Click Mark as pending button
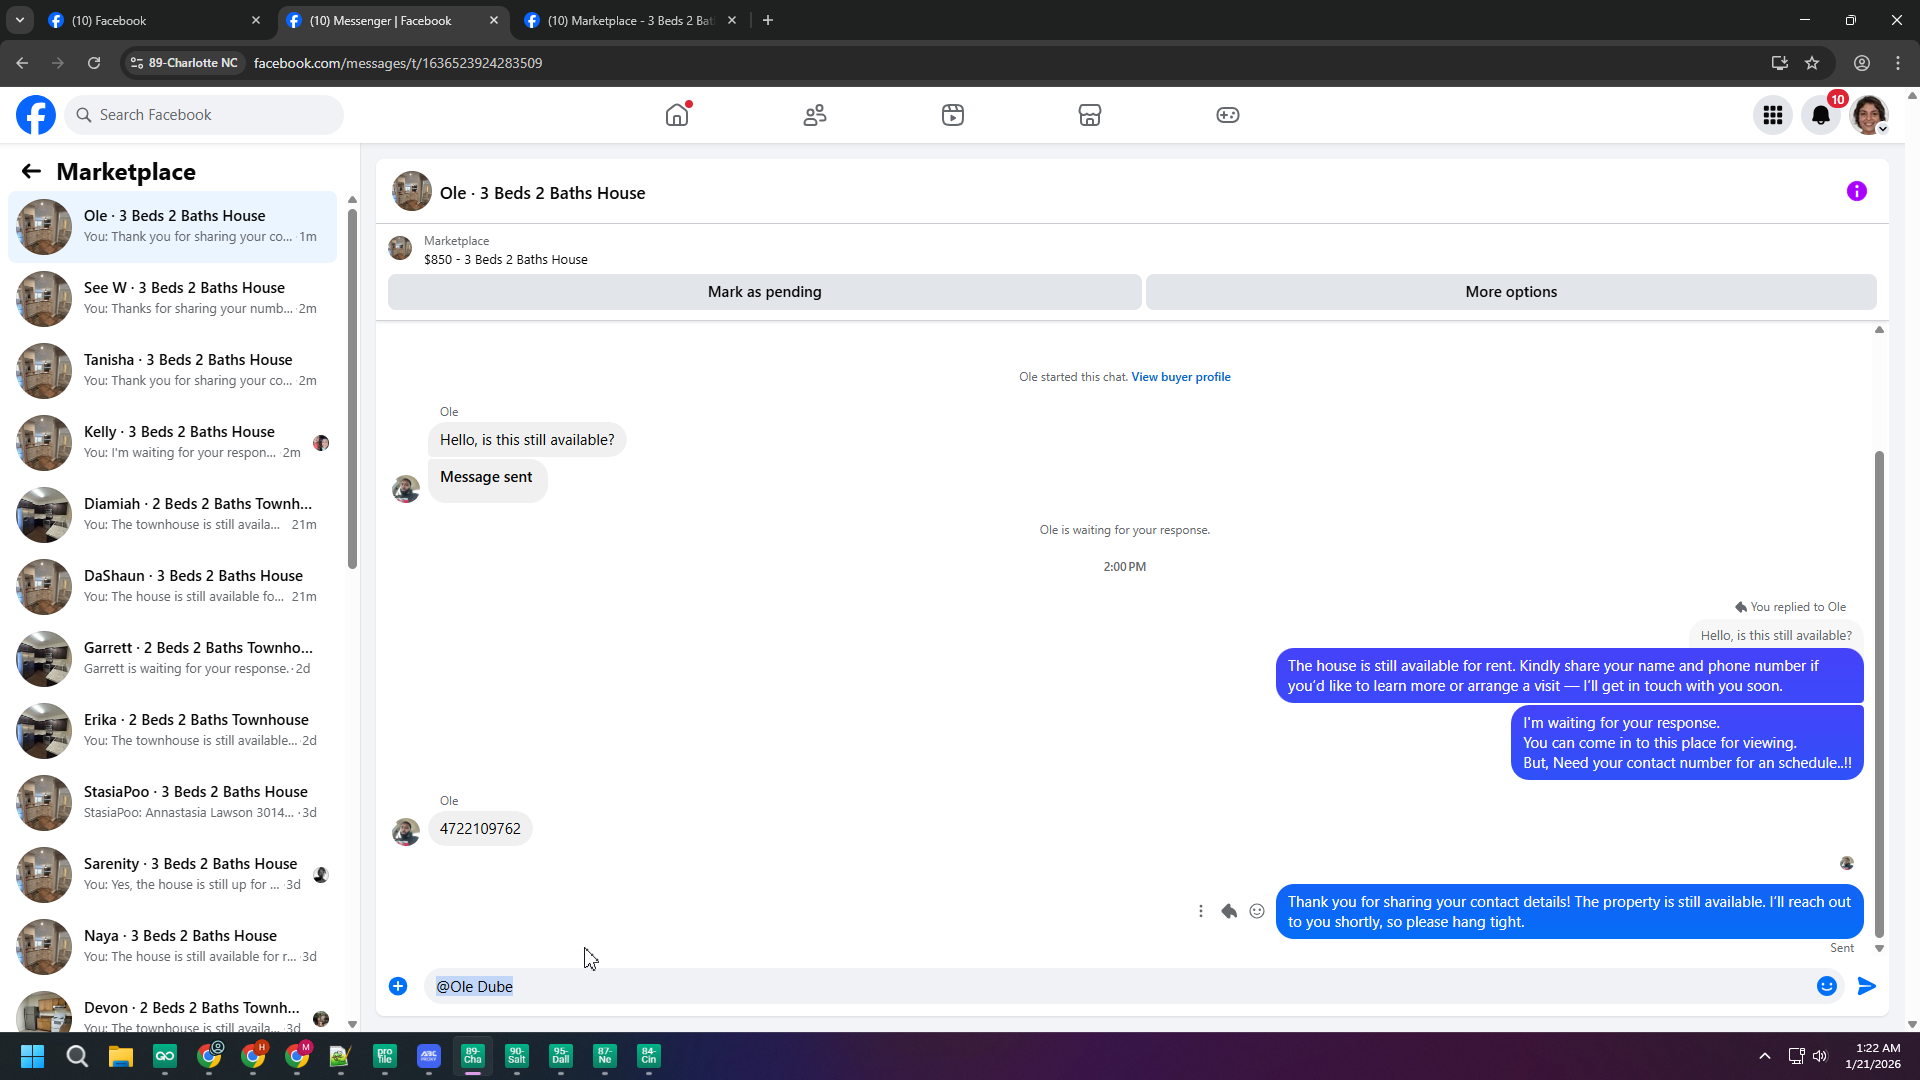The width and height of the screenshot is (1920, 1080). pyautogui.click(x=765, y=292)
